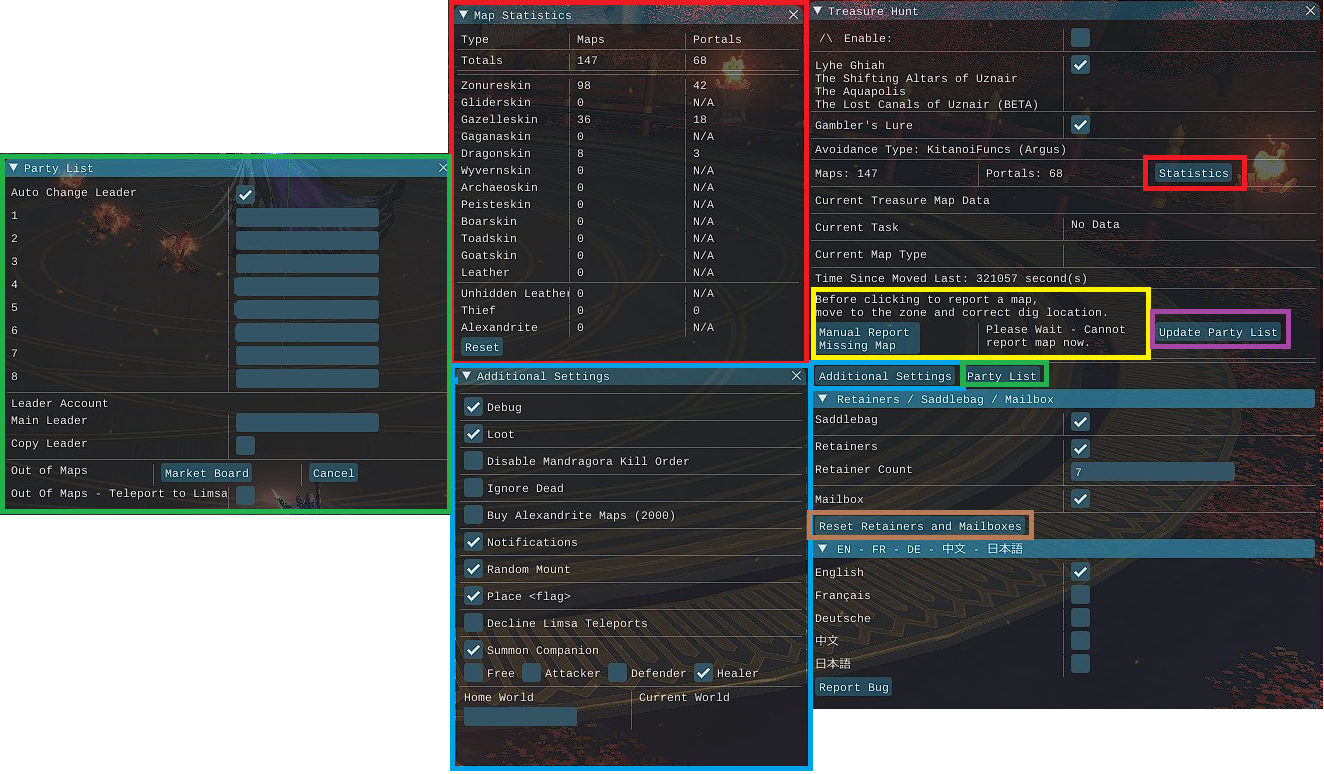This screenshot has width=1324, height=774.
Task: Collapse the Treasure Hunt window
Action: click(817, 11)
